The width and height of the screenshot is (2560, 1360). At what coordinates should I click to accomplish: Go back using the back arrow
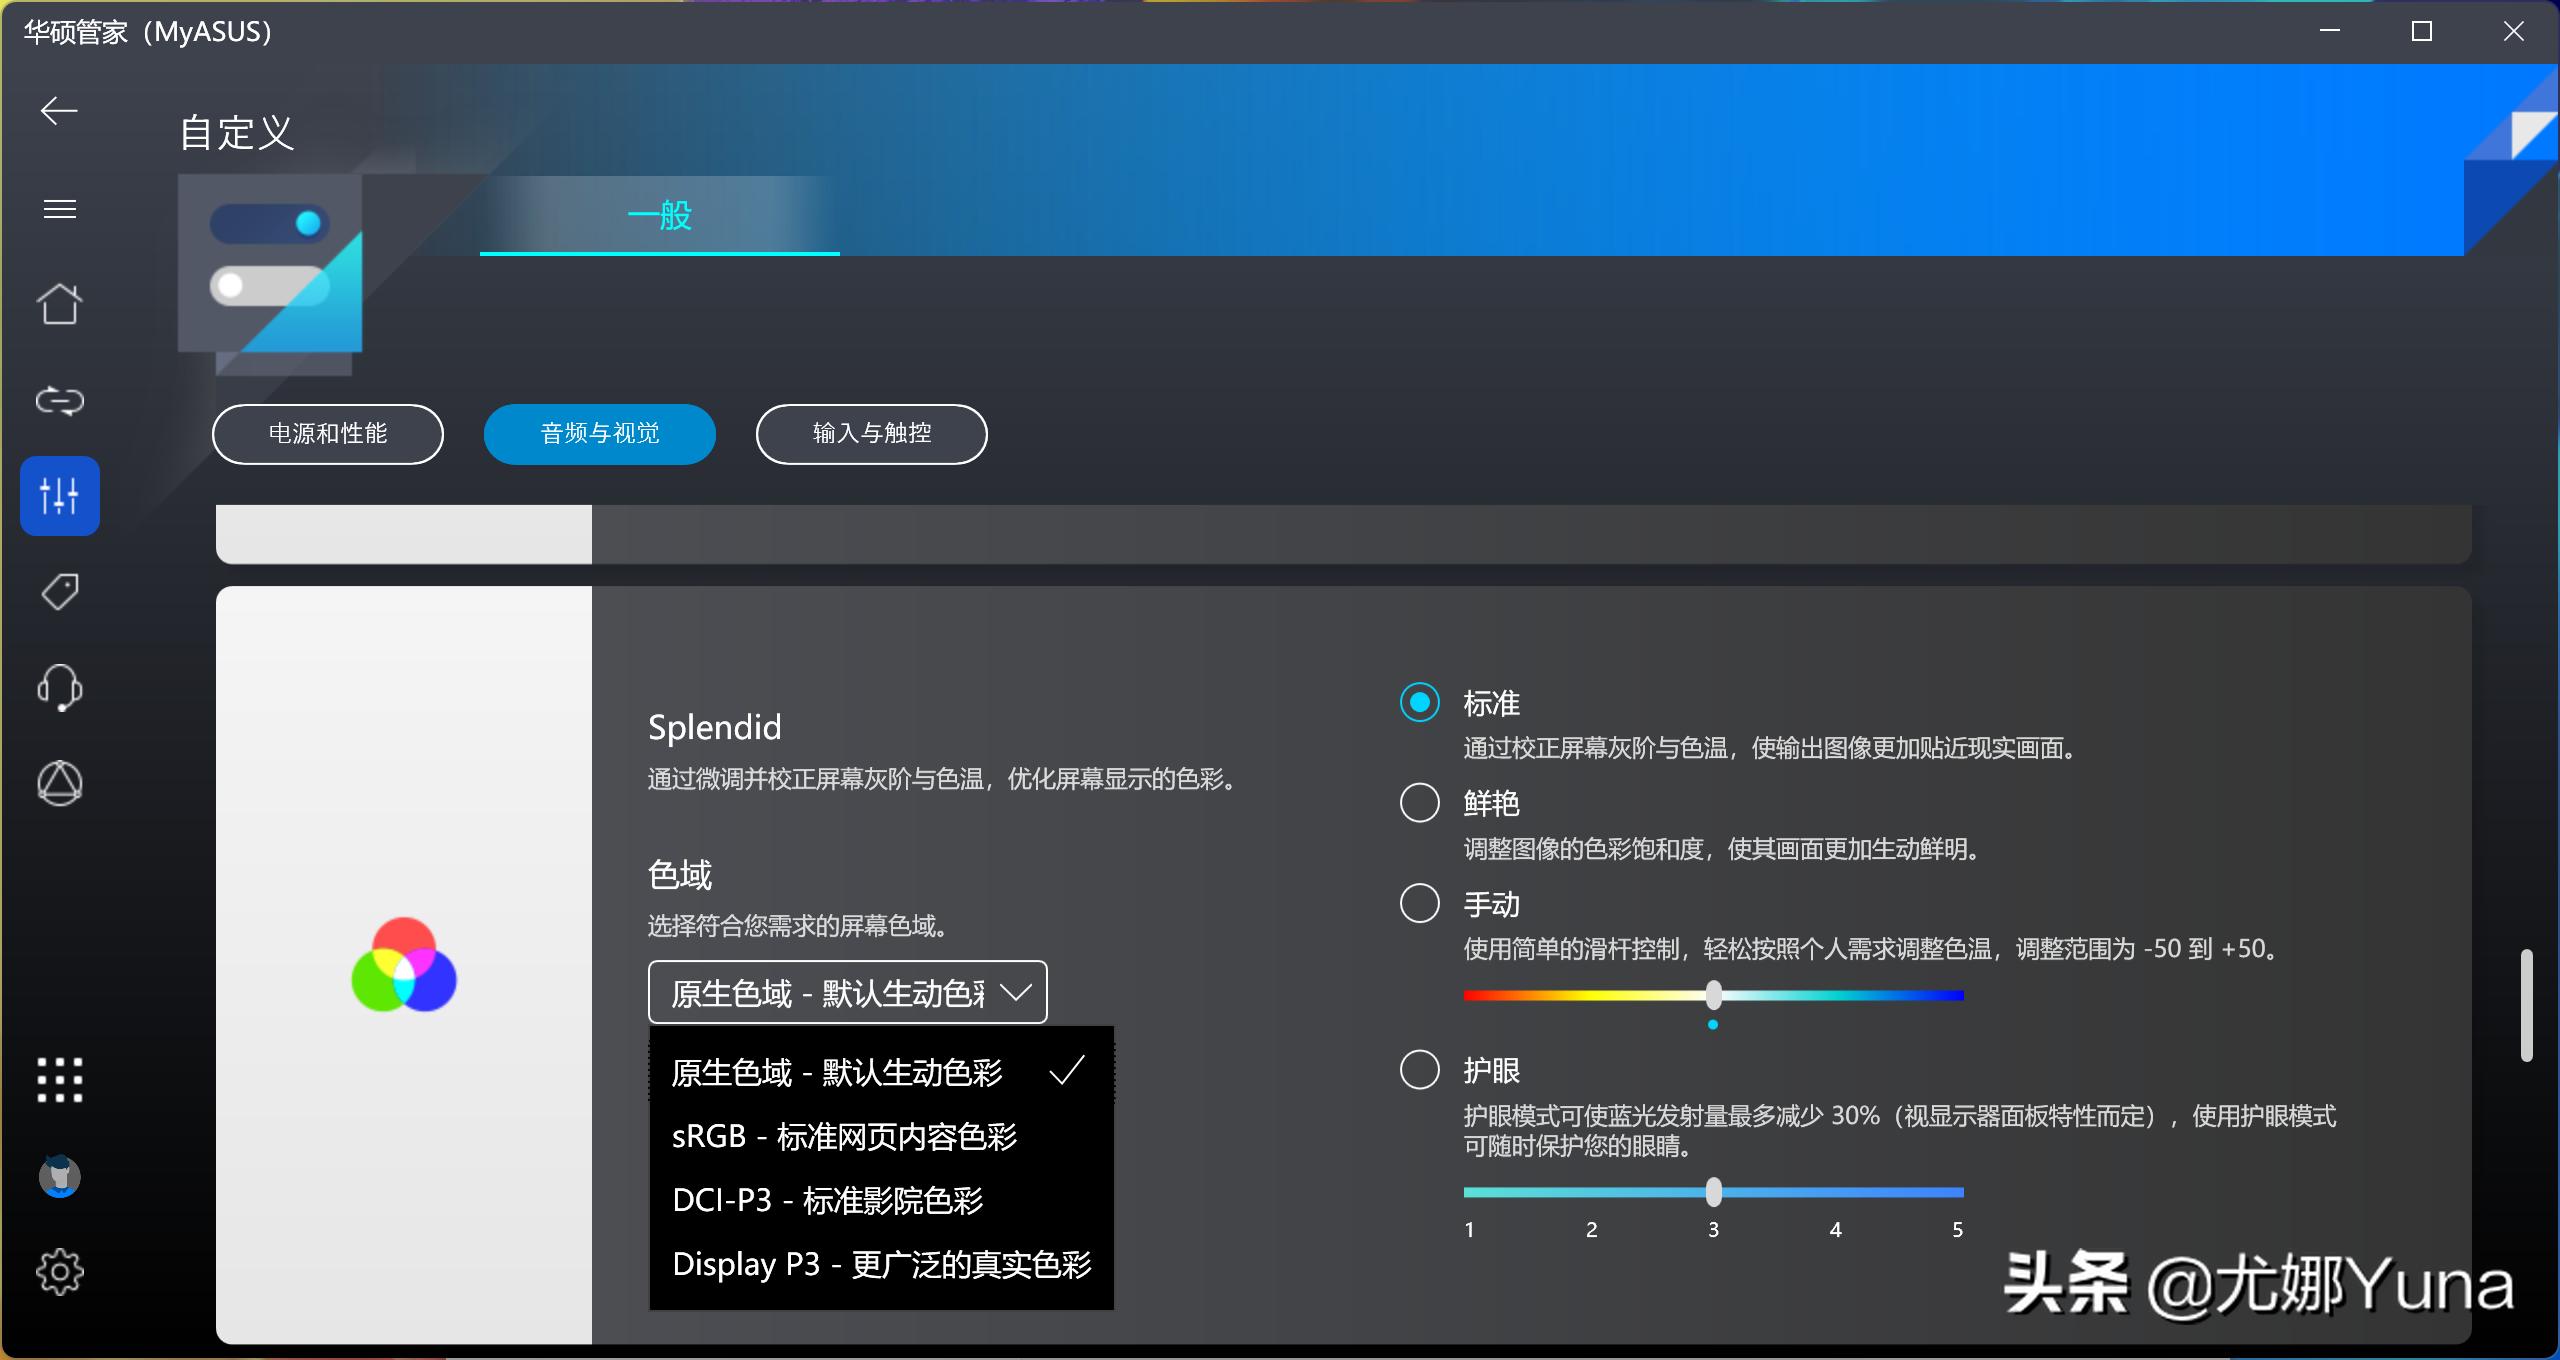pyautogui.click(x=59, y=111)
